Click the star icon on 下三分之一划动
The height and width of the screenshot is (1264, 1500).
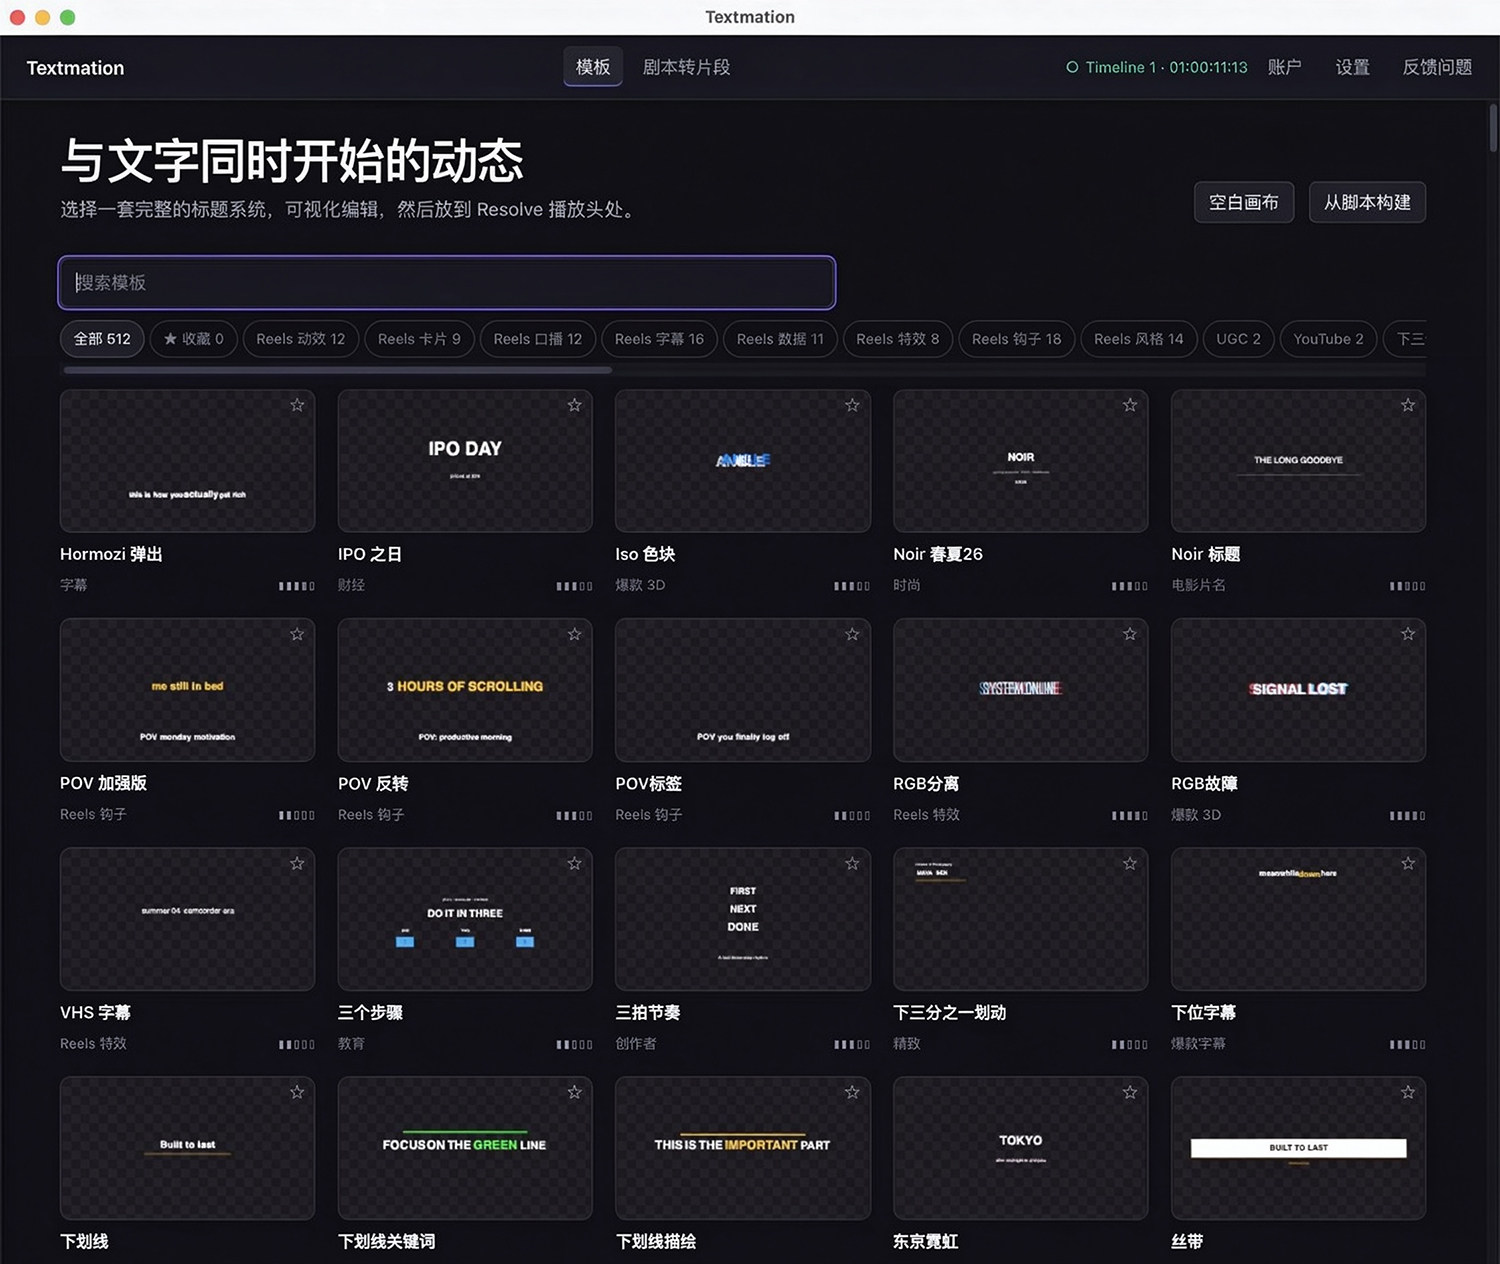(1130, 863)
